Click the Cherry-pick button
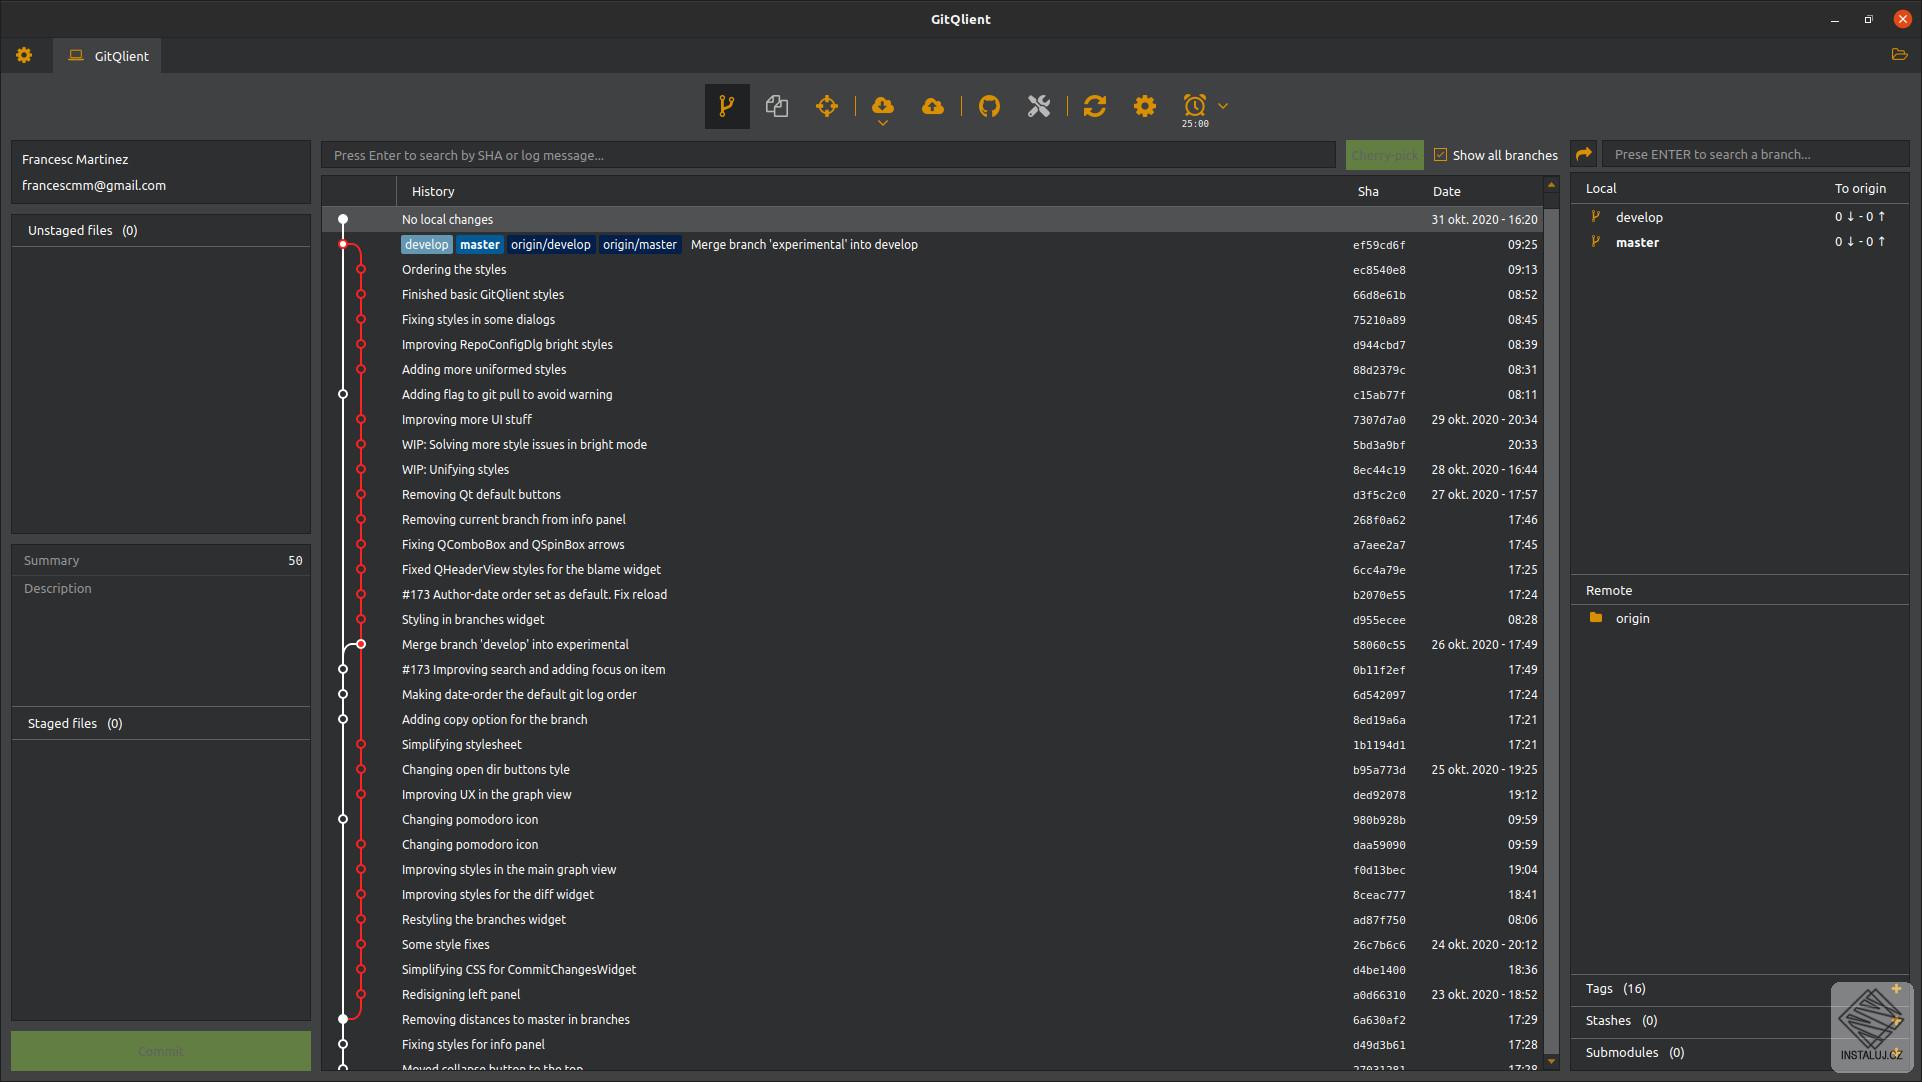The width and height of the screenshot is (1922, 1082). 1384,155
